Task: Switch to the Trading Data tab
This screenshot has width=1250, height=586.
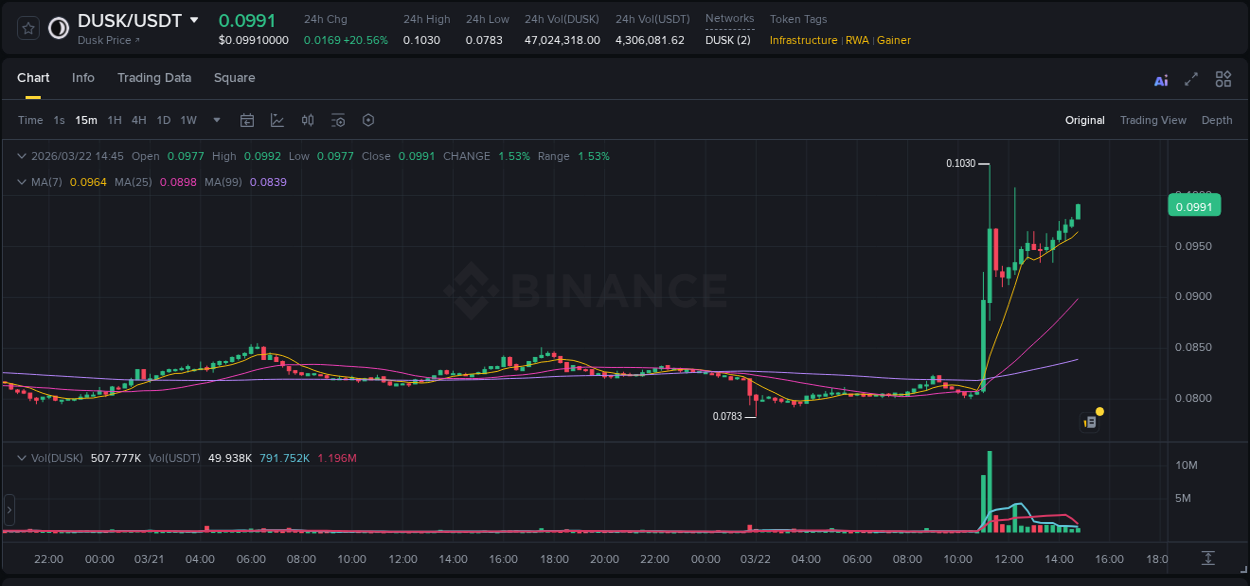Action: click(x=154, y=78)
